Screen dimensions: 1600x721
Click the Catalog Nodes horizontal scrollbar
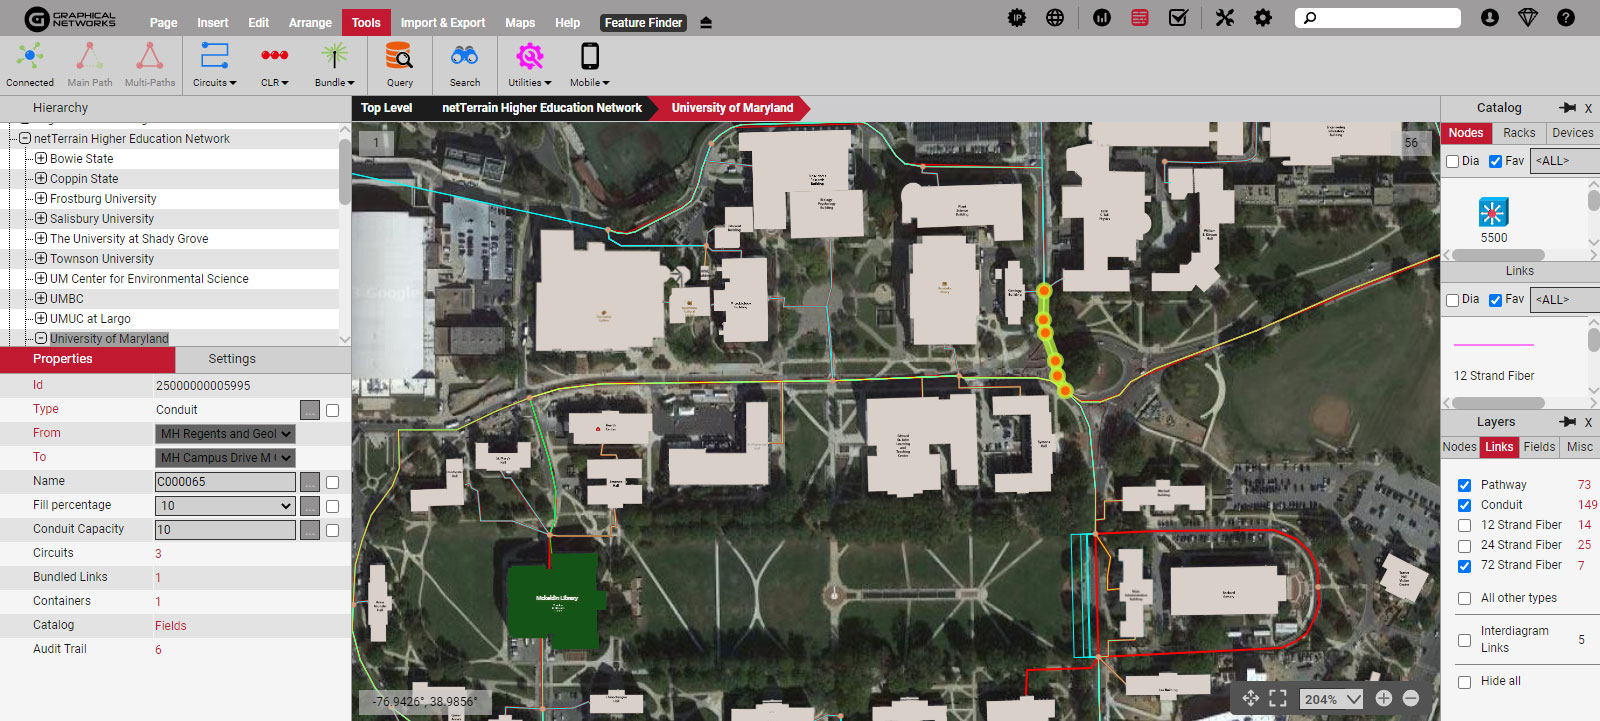tap(1498, 255)
